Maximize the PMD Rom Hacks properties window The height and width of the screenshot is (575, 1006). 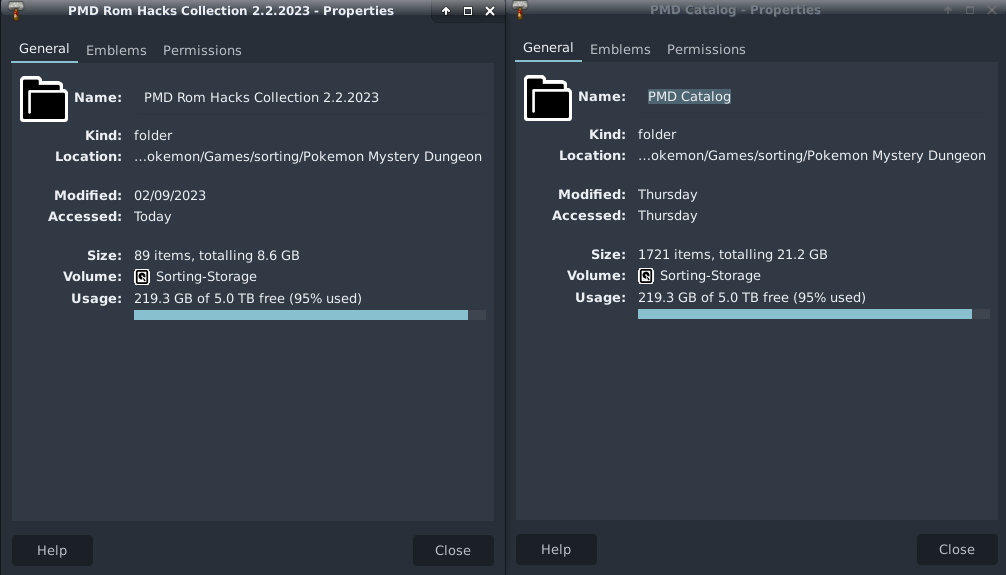tap(468, 11)
